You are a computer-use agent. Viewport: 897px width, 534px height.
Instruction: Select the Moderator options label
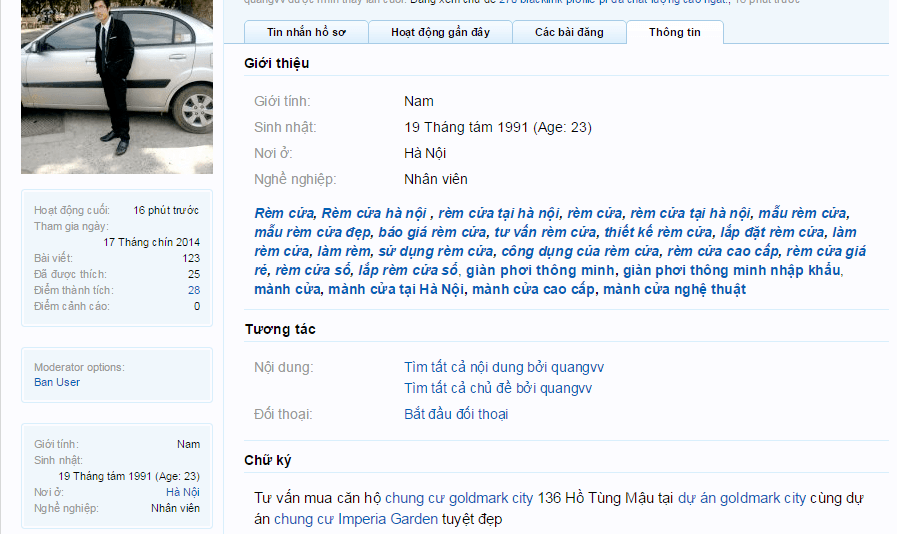tap(79, 367)
